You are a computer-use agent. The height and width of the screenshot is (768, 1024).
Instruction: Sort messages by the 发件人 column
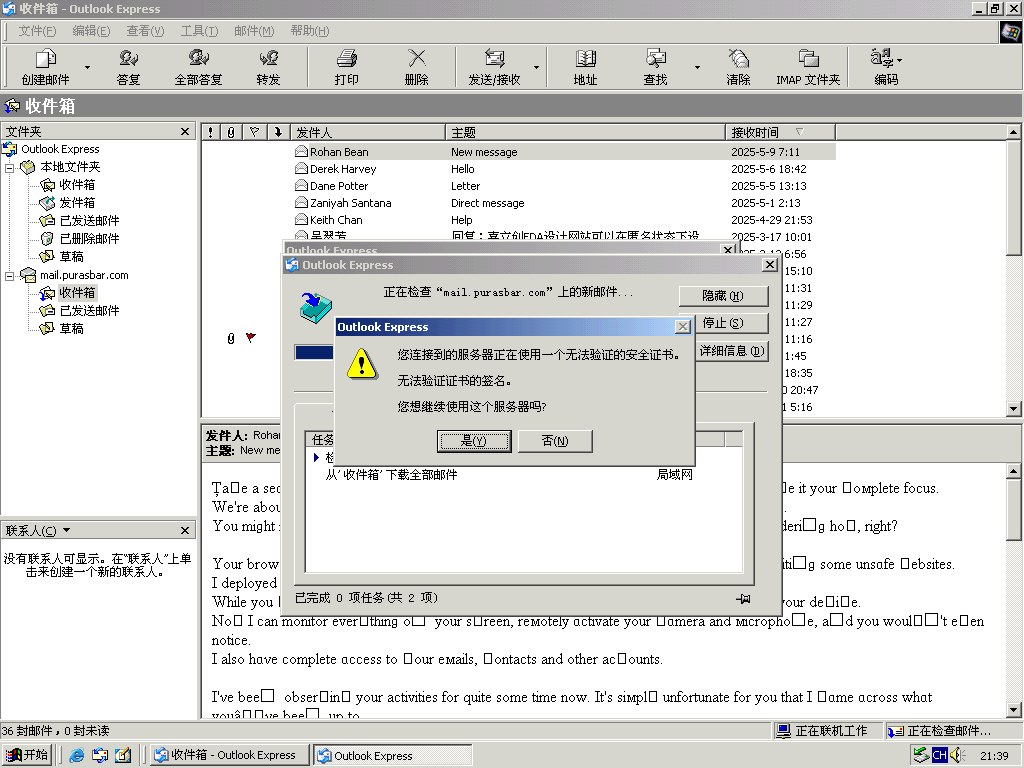(x=368, y=133)
